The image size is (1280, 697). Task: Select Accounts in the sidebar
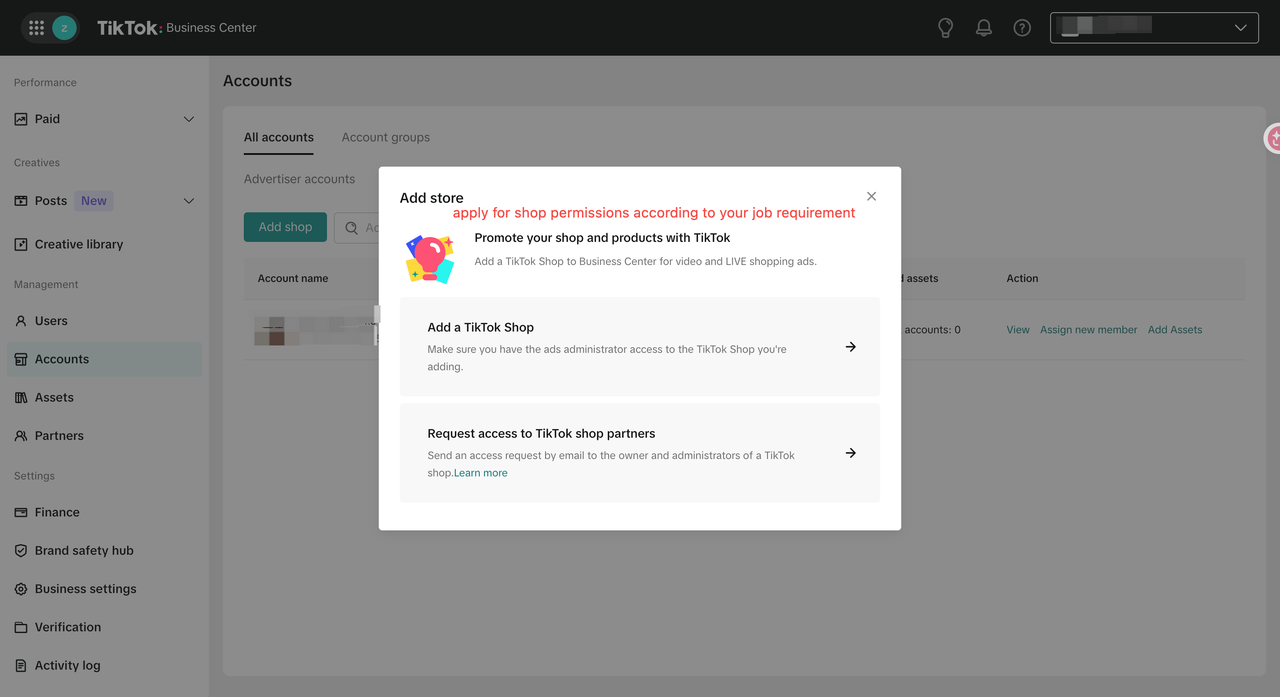pyautogui.click(x=104, y=359)
